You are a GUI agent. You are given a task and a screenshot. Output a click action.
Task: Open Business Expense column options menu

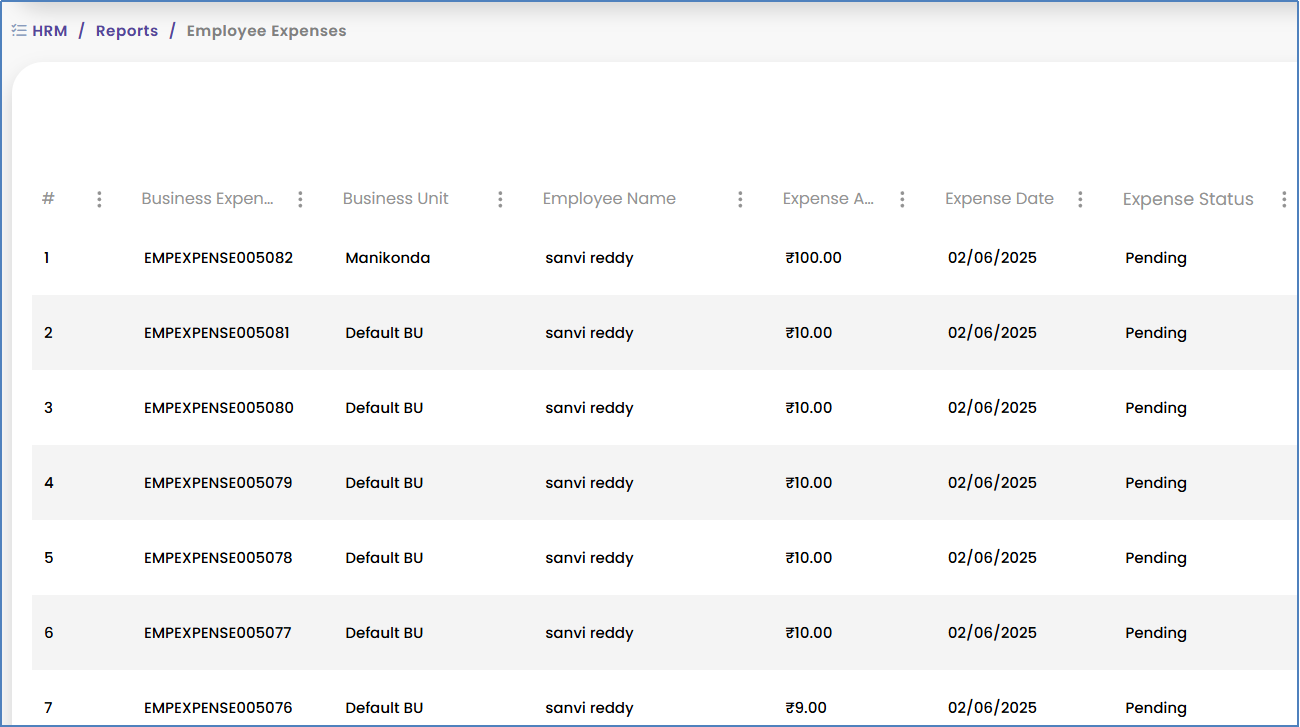(300, 199)
